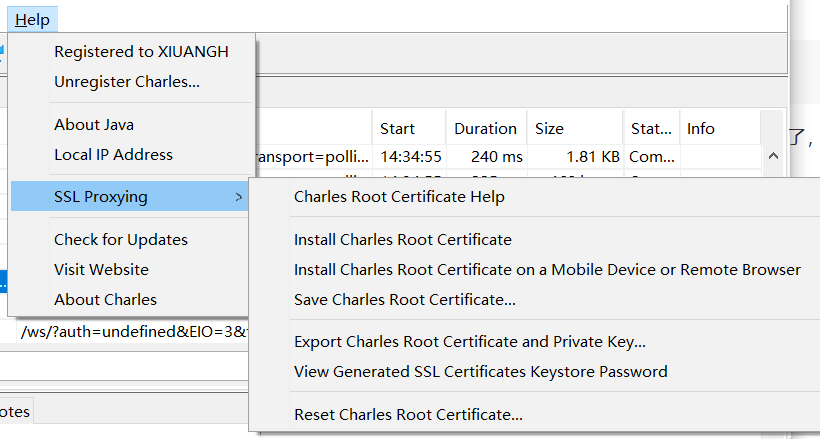This screenshot has height=439, width=820.
Task: Install certificate on Mobile Device or Remote Browser
Action: 547,270
